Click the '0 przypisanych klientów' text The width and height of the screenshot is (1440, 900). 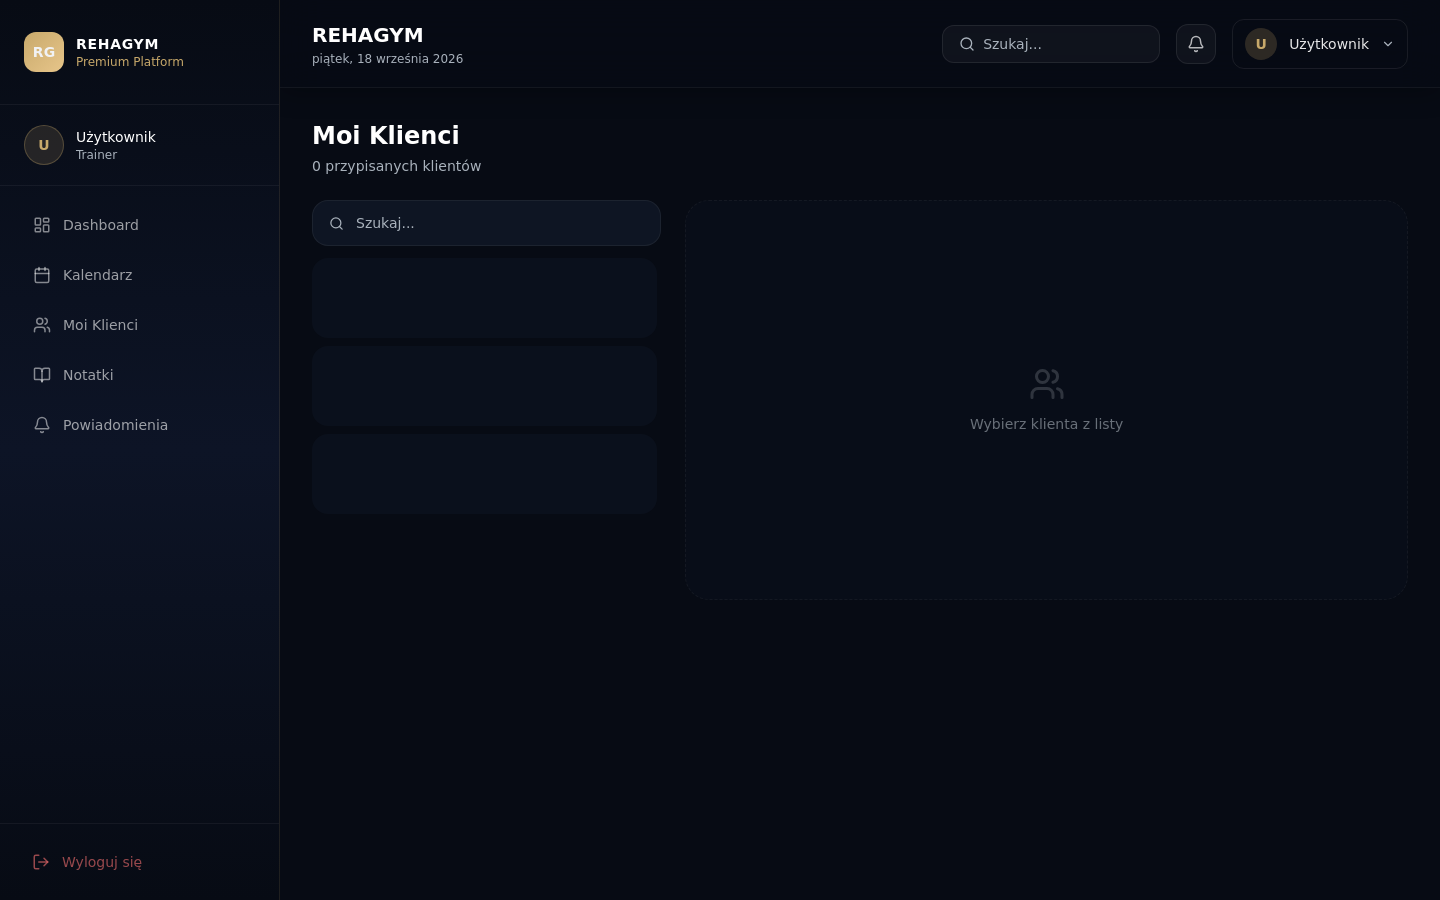pyautogui.click(x=397, y=166)
